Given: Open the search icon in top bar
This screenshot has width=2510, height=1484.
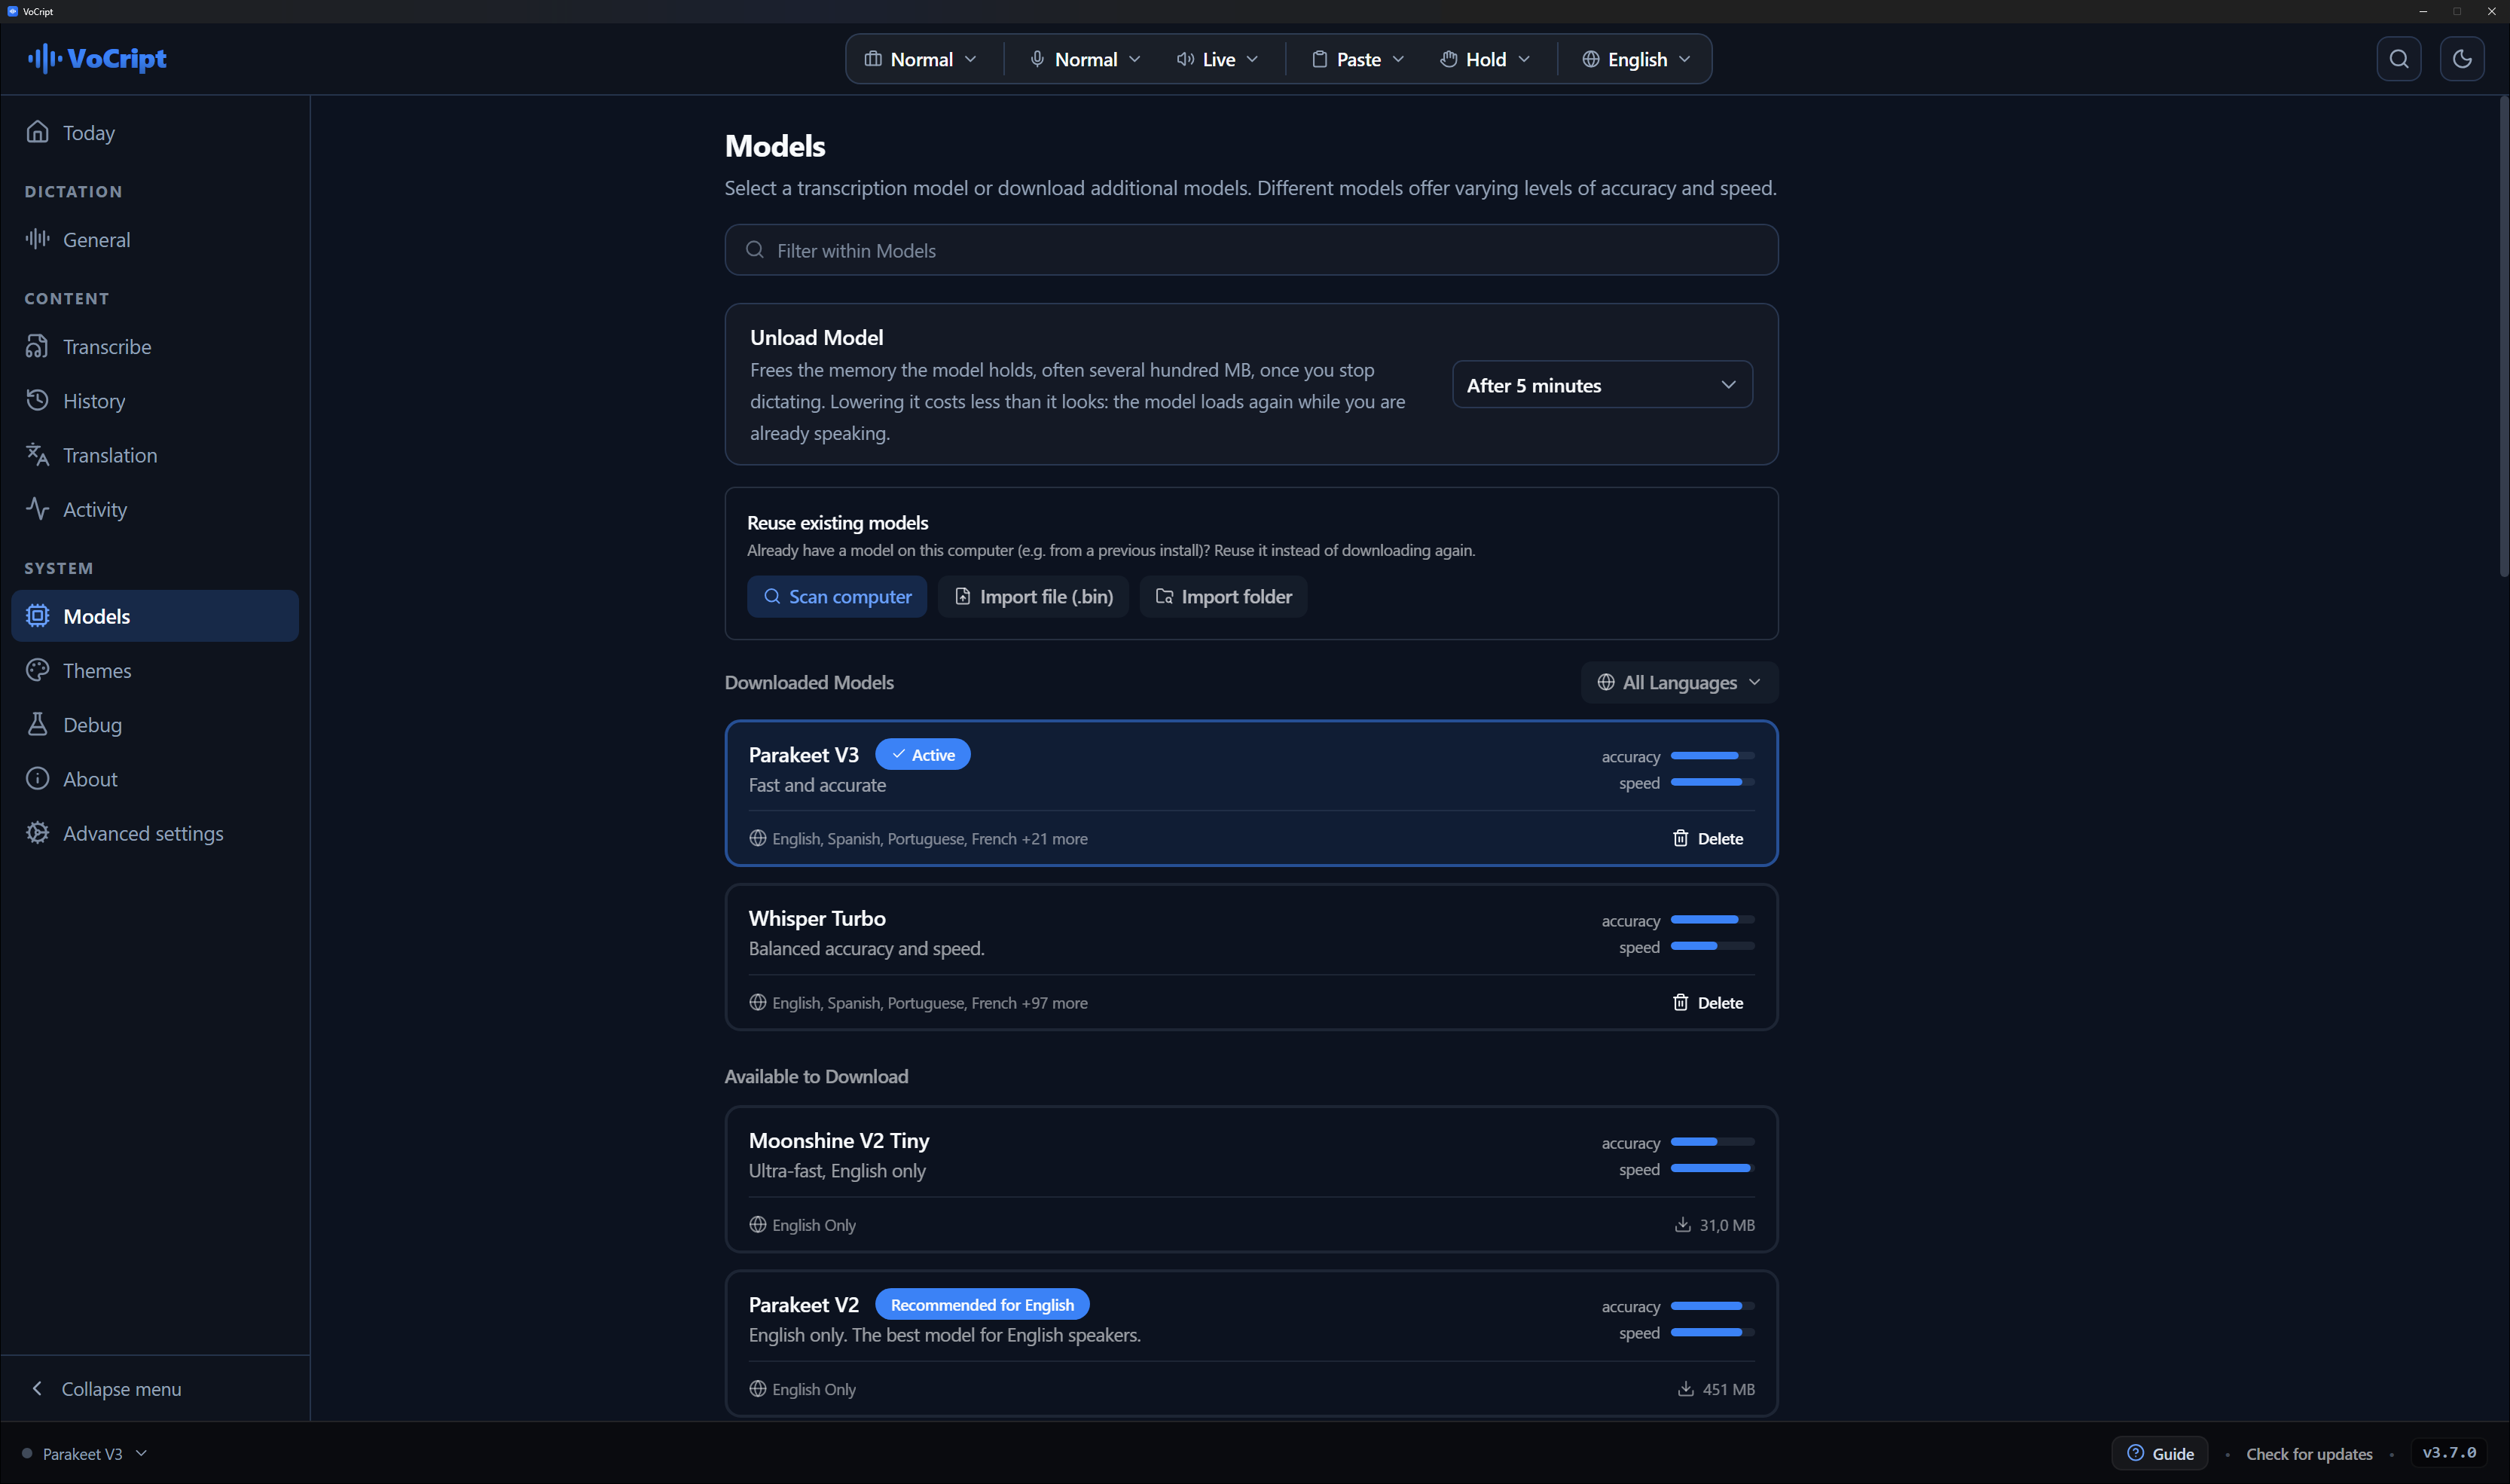Looking at the screenshot, I should pos(2398,59).
